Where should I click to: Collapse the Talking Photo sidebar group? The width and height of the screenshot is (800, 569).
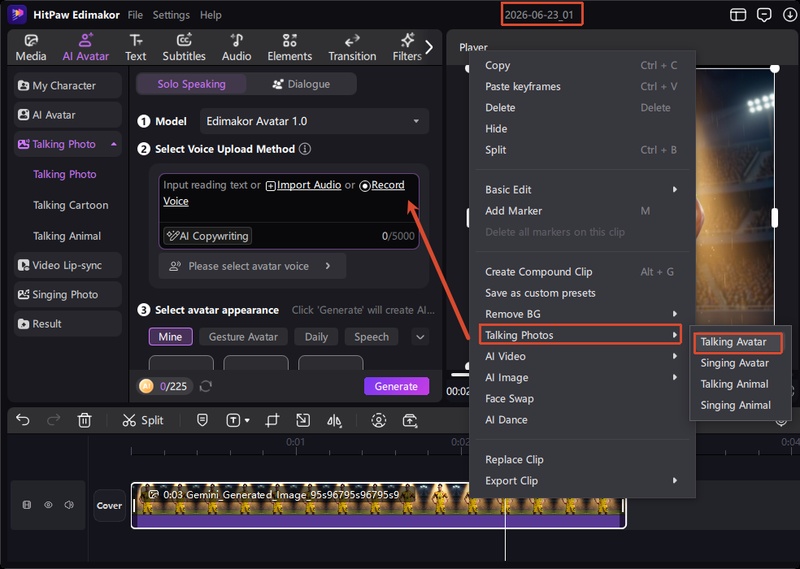113,144
